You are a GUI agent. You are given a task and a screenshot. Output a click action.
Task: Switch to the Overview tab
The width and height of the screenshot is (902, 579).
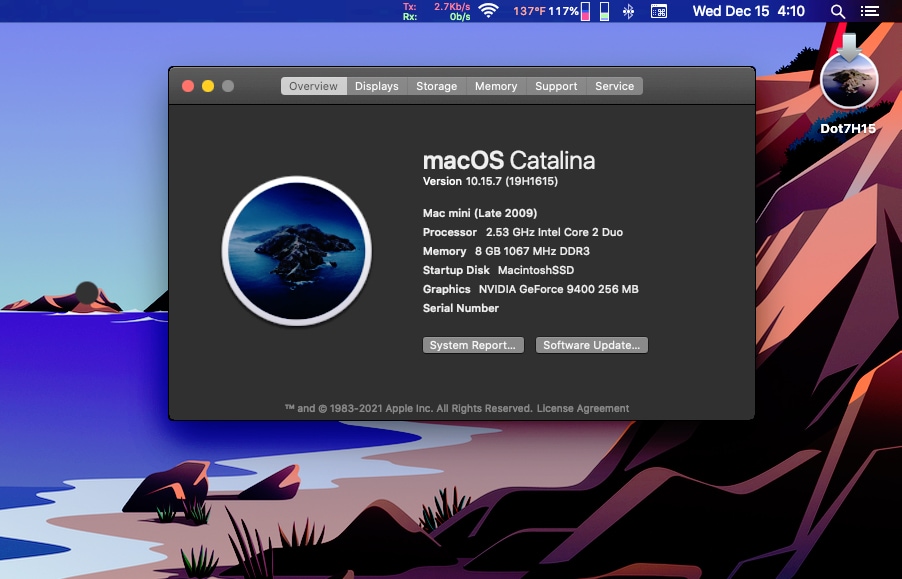coord(314,86)
